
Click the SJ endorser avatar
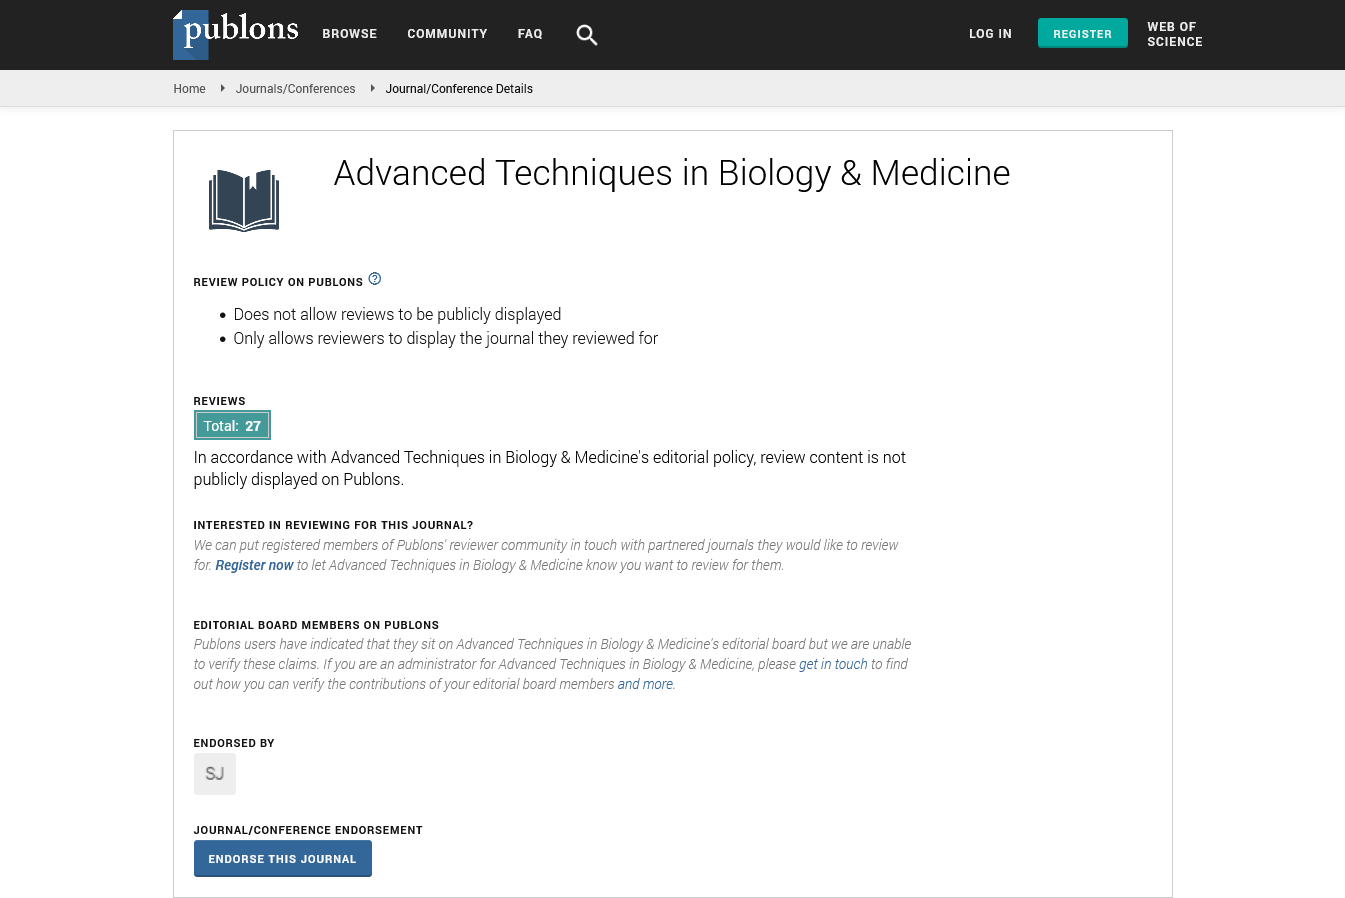tap(215, 774)
